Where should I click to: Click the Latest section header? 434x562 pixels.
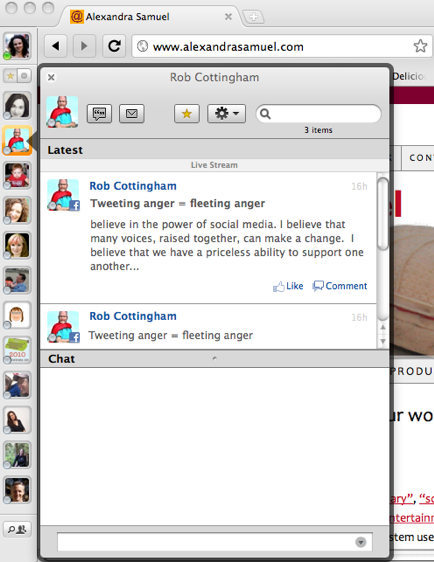[x=214, y=150]
